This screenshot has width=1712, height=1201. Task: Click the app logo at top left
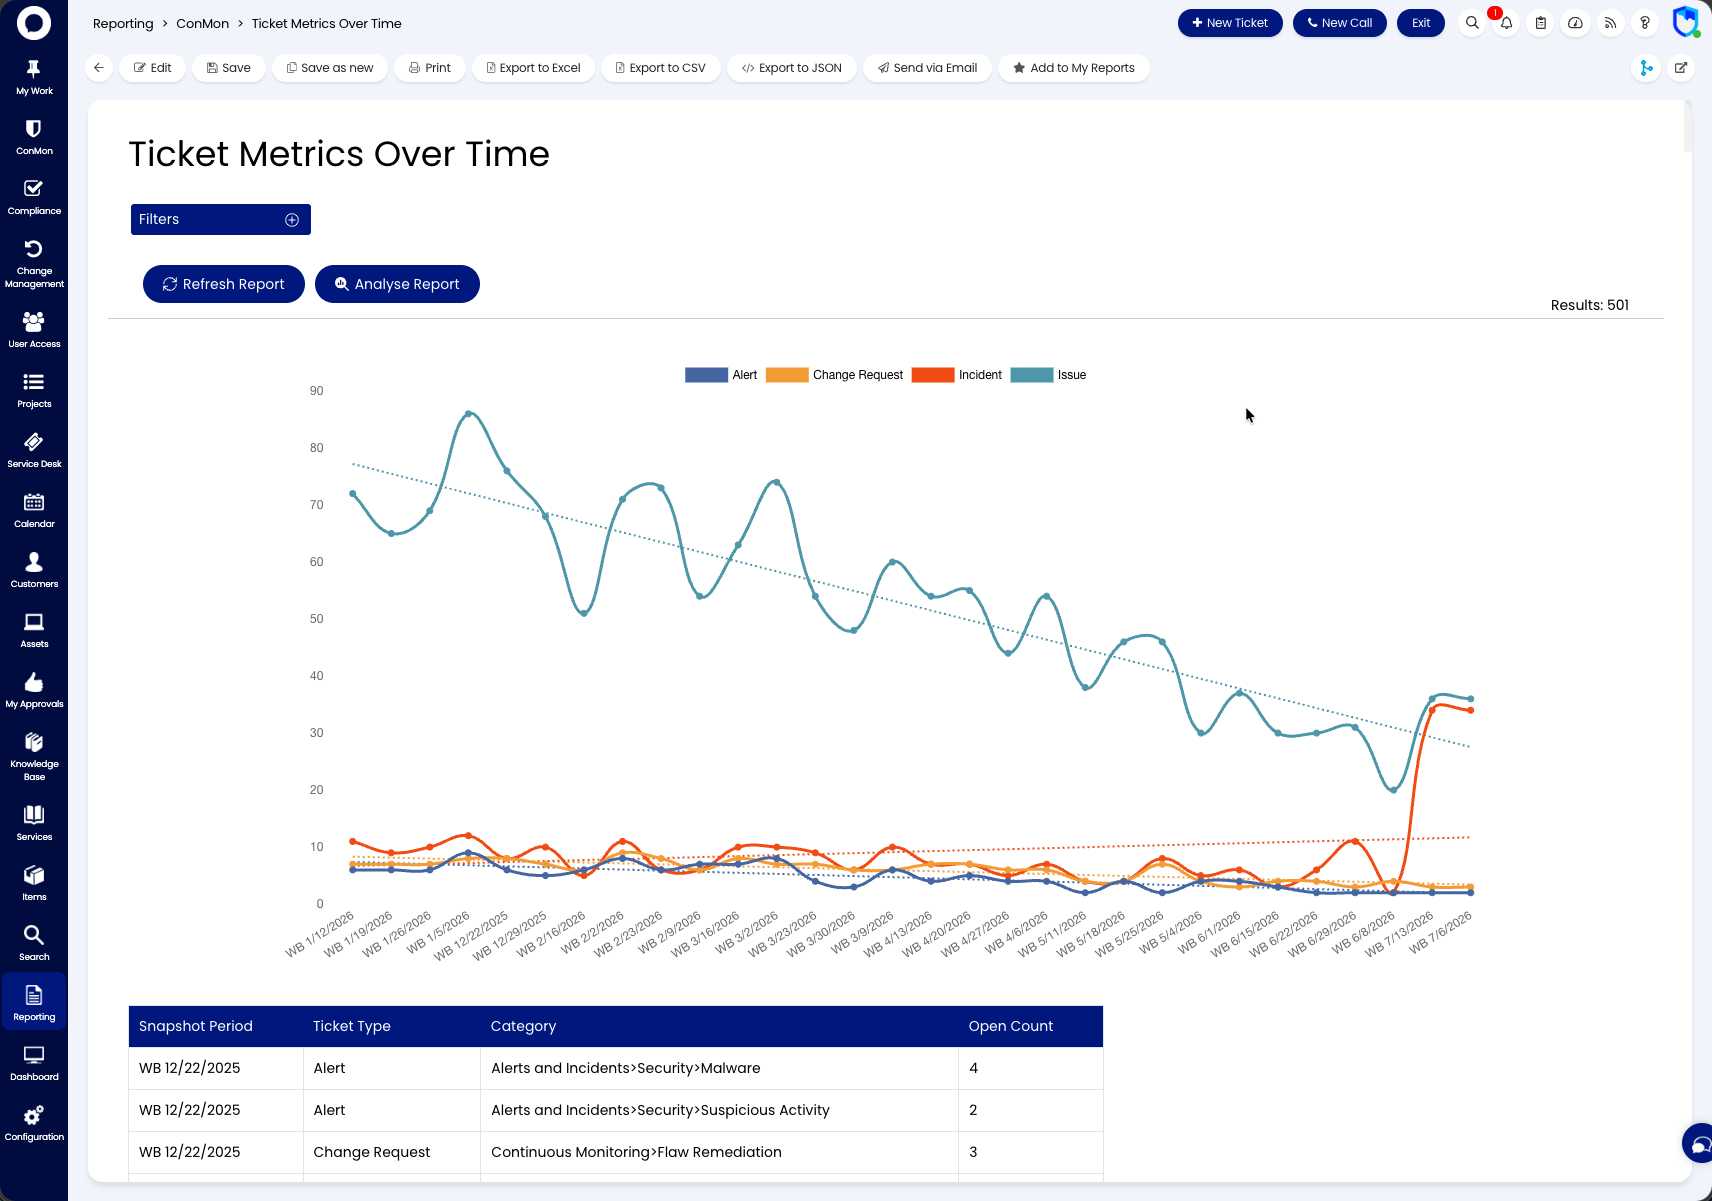(34, 22)
